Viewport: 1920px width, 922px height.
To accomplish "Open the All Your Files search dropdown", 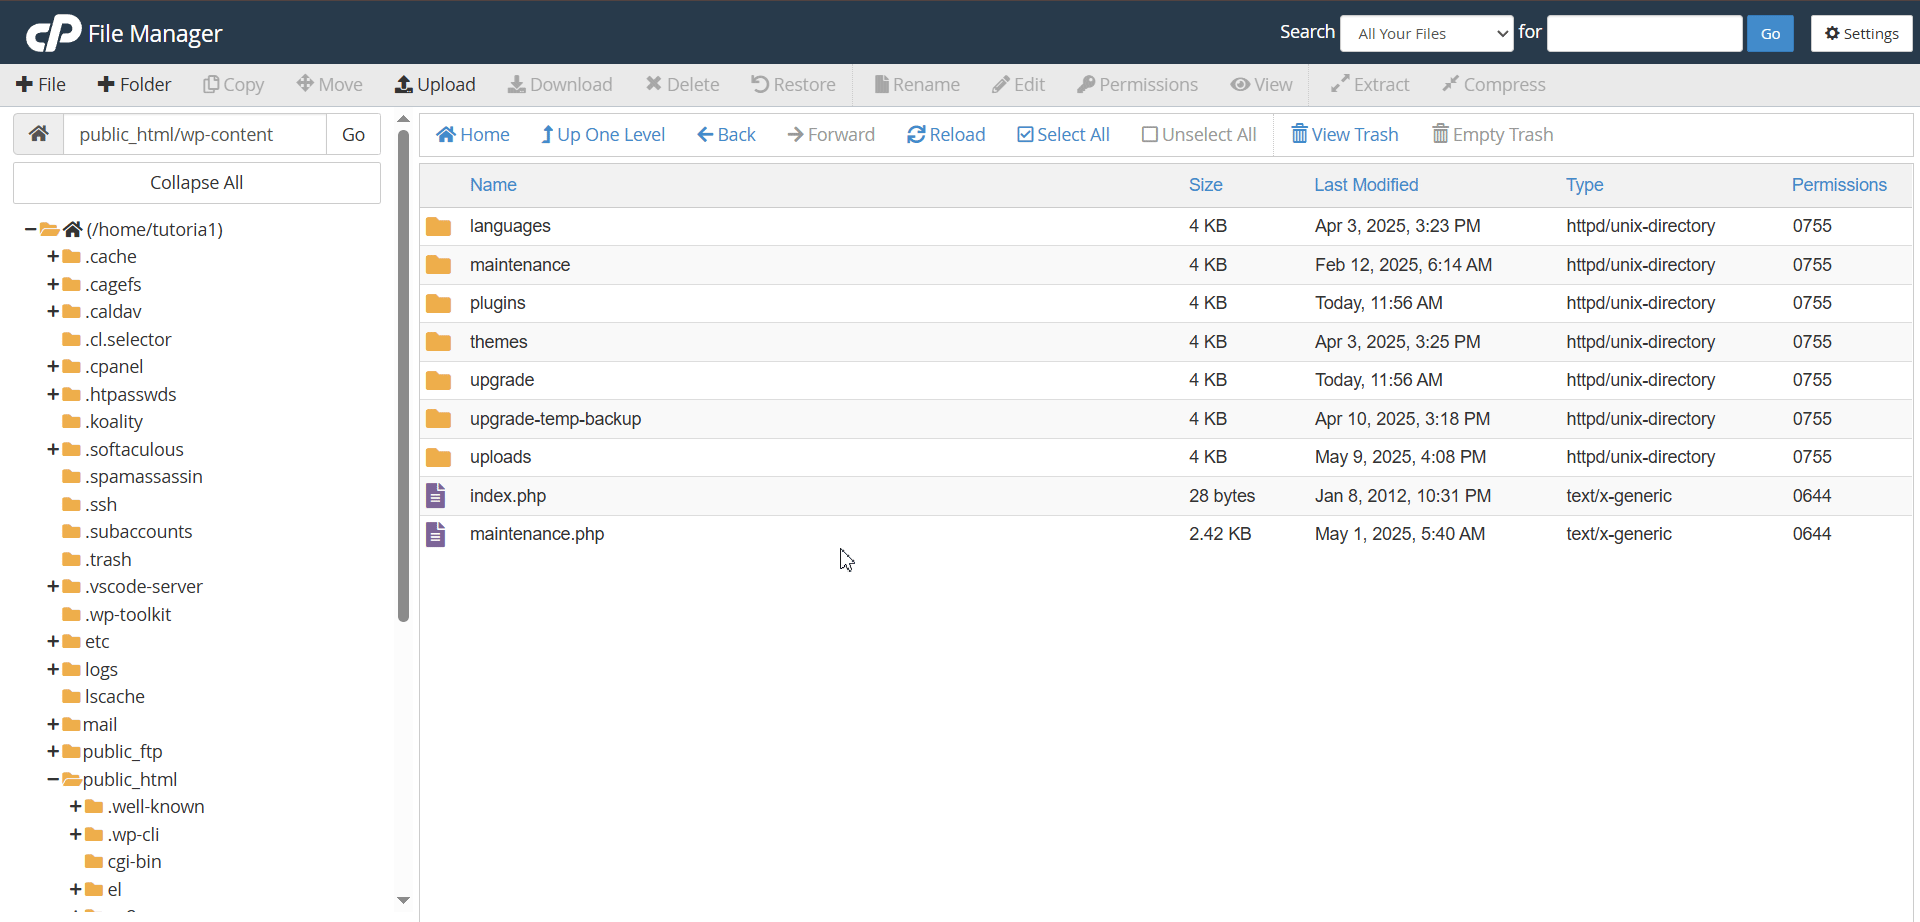I will (1427, 34).
